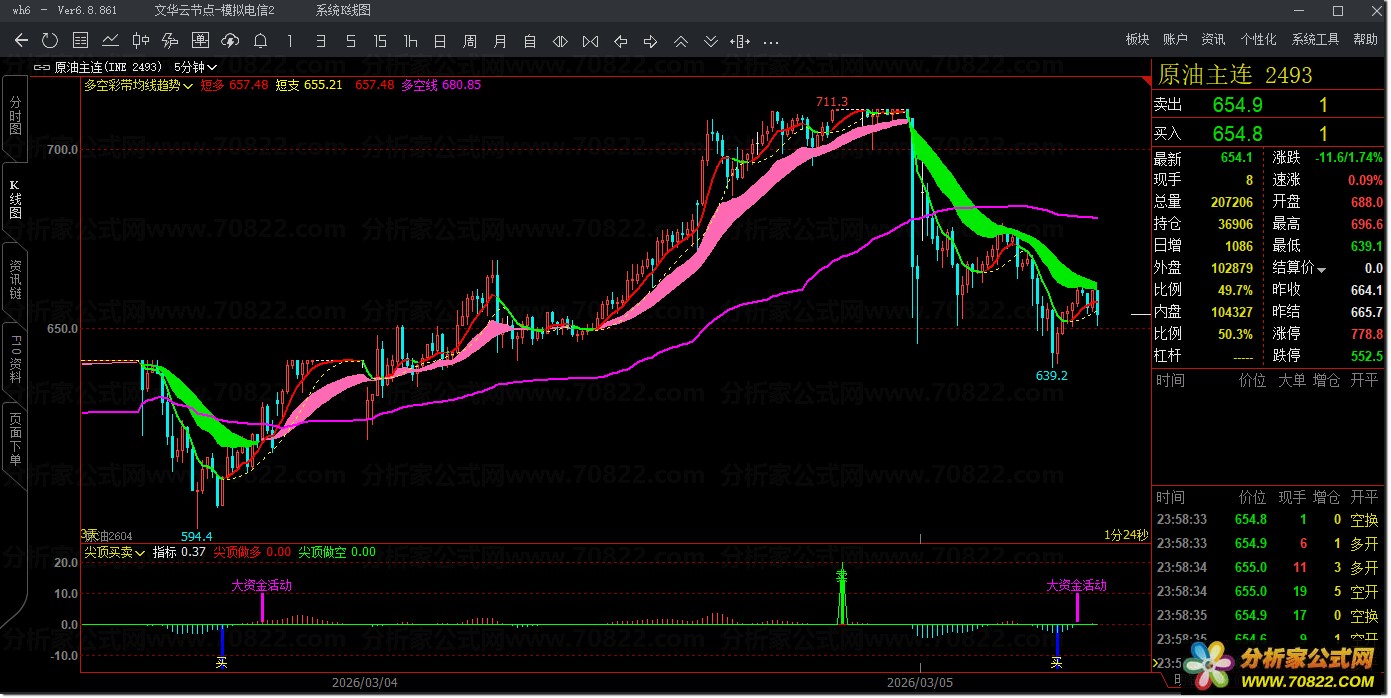Viewport: 1391px width, 698px height.
Task: Click the double chevron down icon
Action: click(711, 41)
